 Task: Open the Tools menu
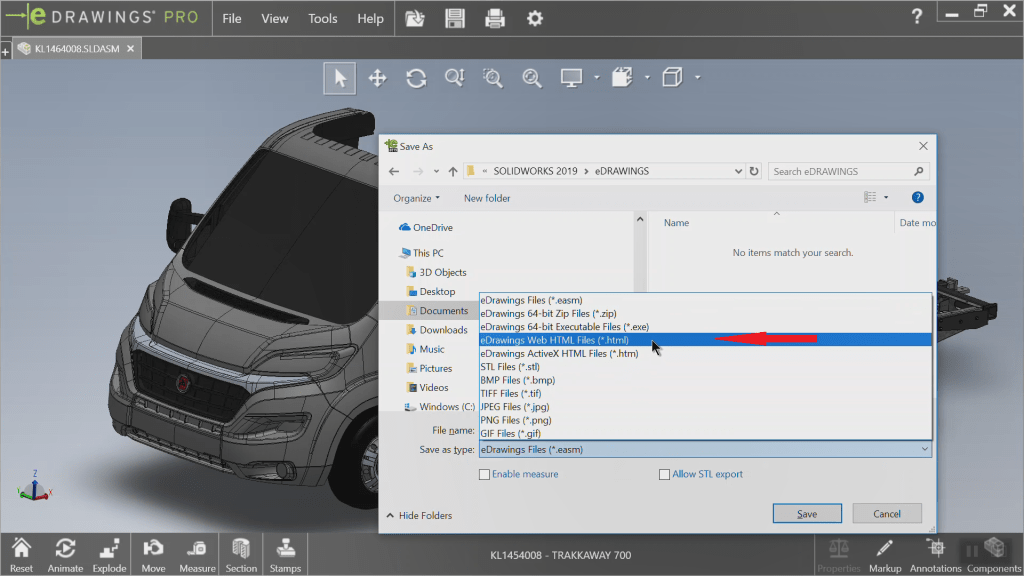pos(322,18)
